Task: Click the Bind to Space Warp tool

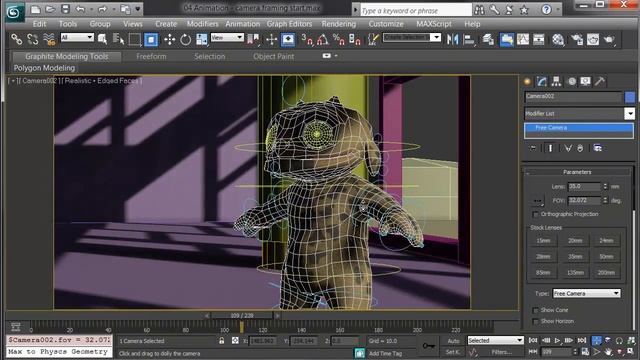Action: [49, 40]
